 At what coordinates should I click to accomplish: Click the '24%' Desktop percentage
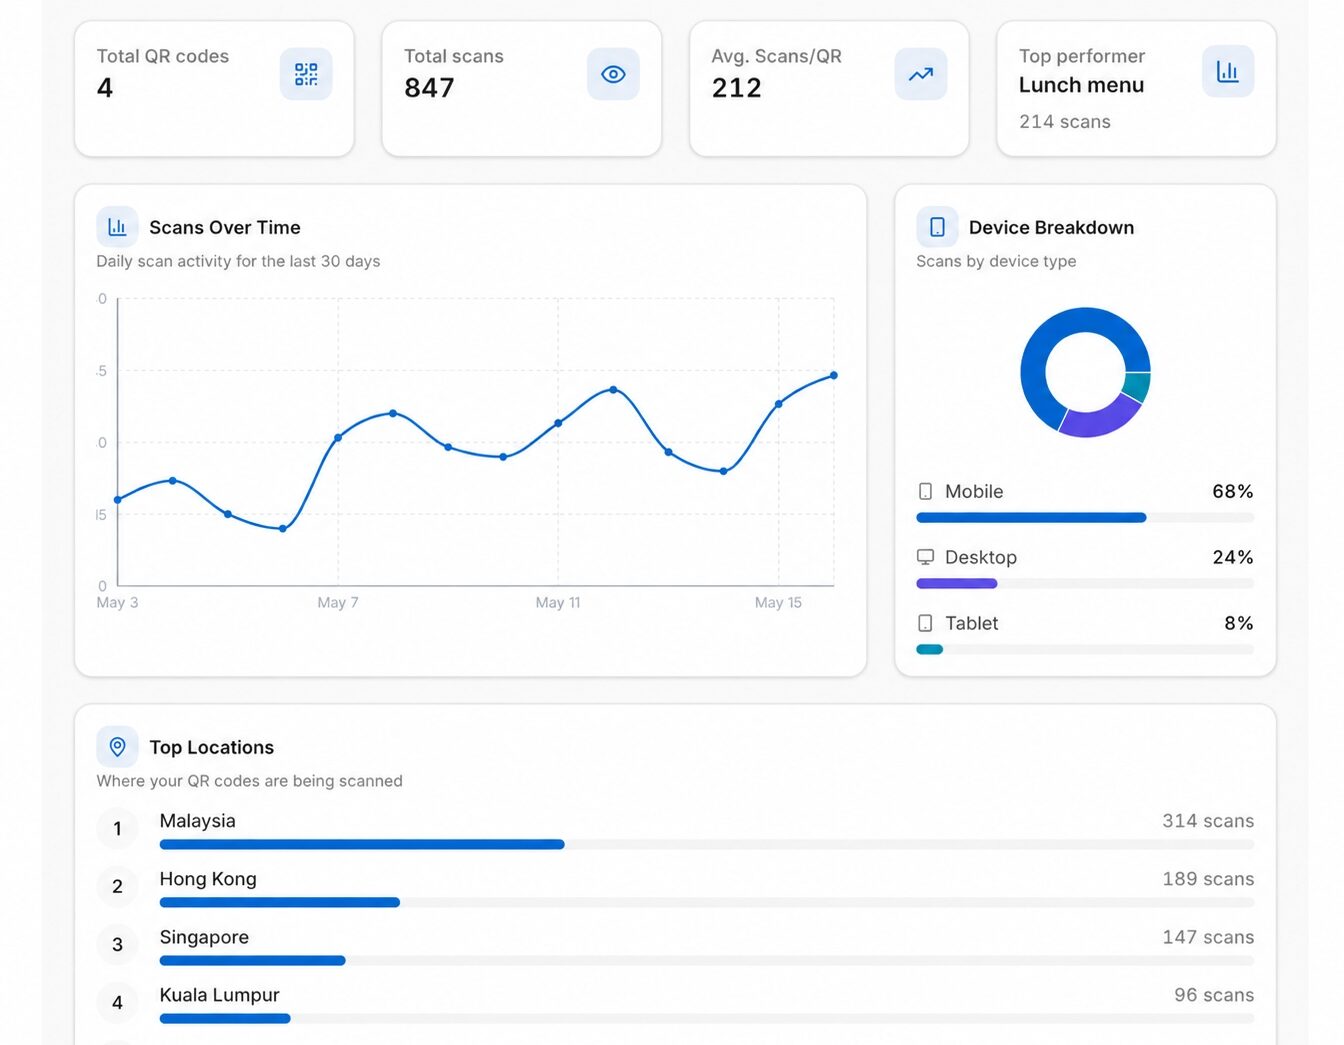1233,558
